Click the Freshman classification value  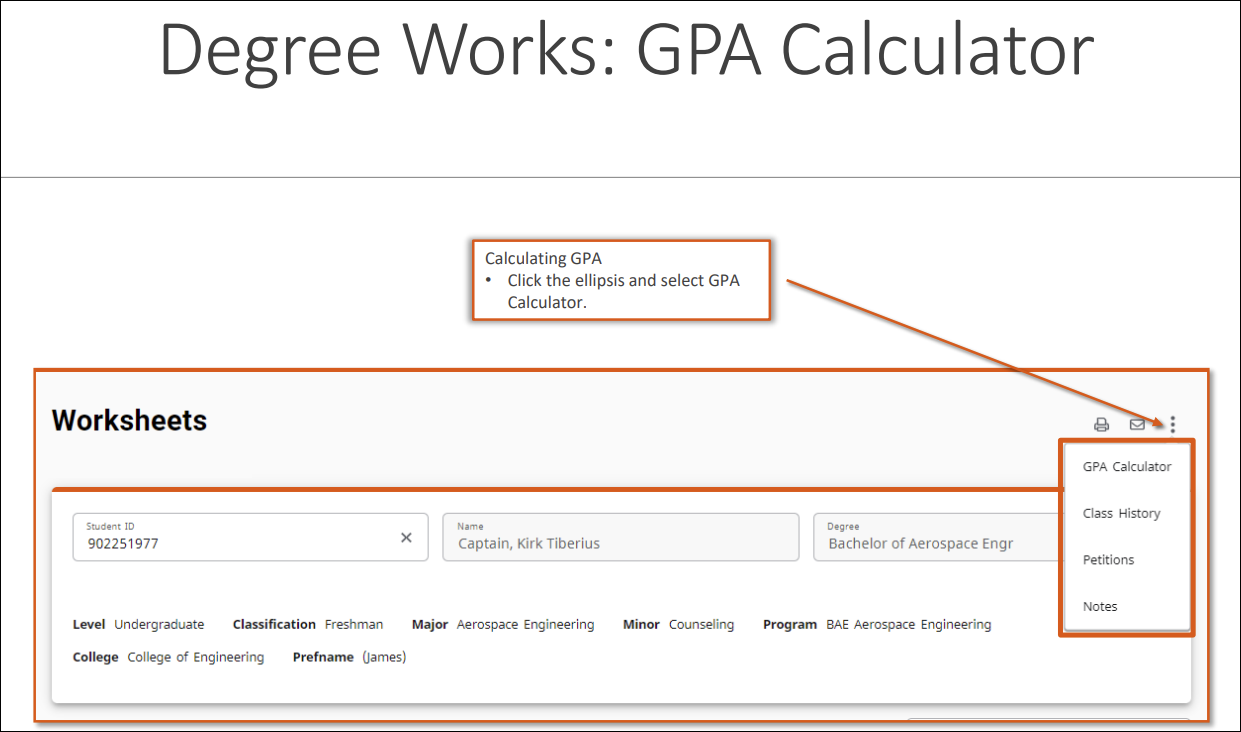click(354, 624)
